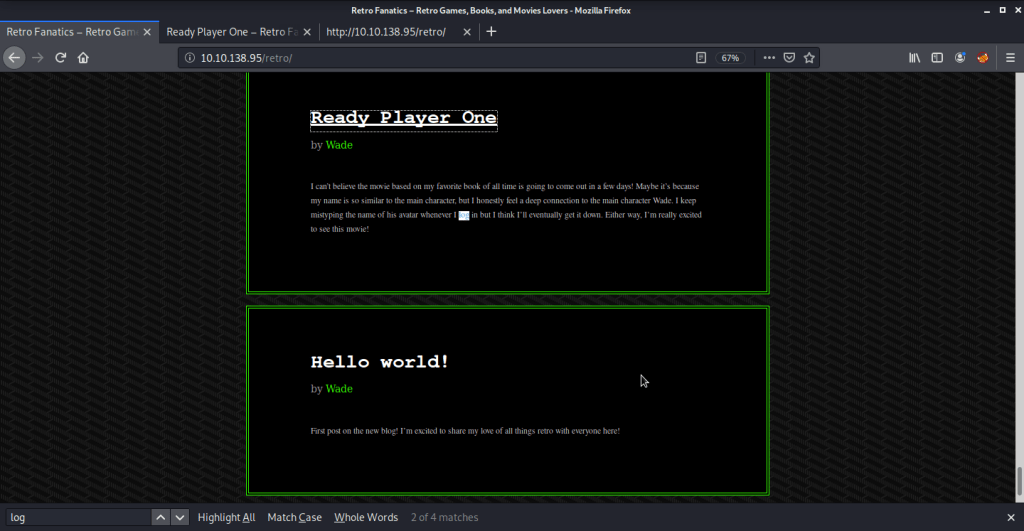Open the Firefox hamburger menu

[x=1008, y=58]
